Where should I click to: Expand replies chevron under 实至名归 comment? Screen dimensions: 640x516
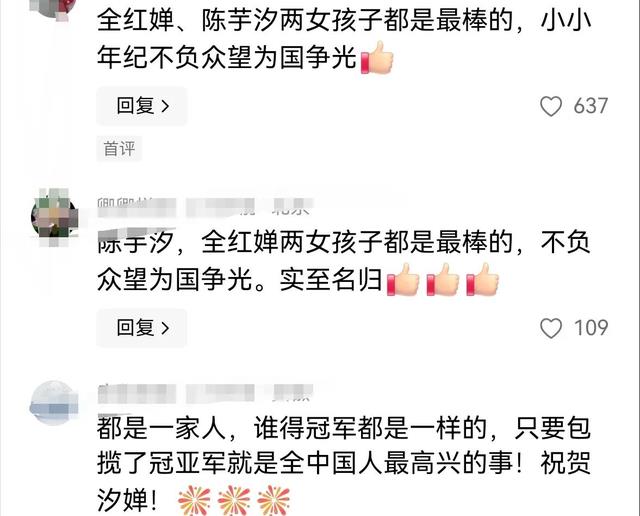pyautogui.click(x=165, y=328)
